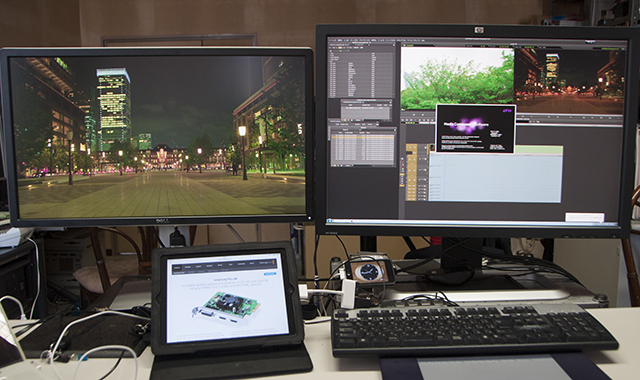The image size is (640, 380).
Task: Click the Intensity Pro 4K headline on the iPad
Action: click(x=224, y=279)
